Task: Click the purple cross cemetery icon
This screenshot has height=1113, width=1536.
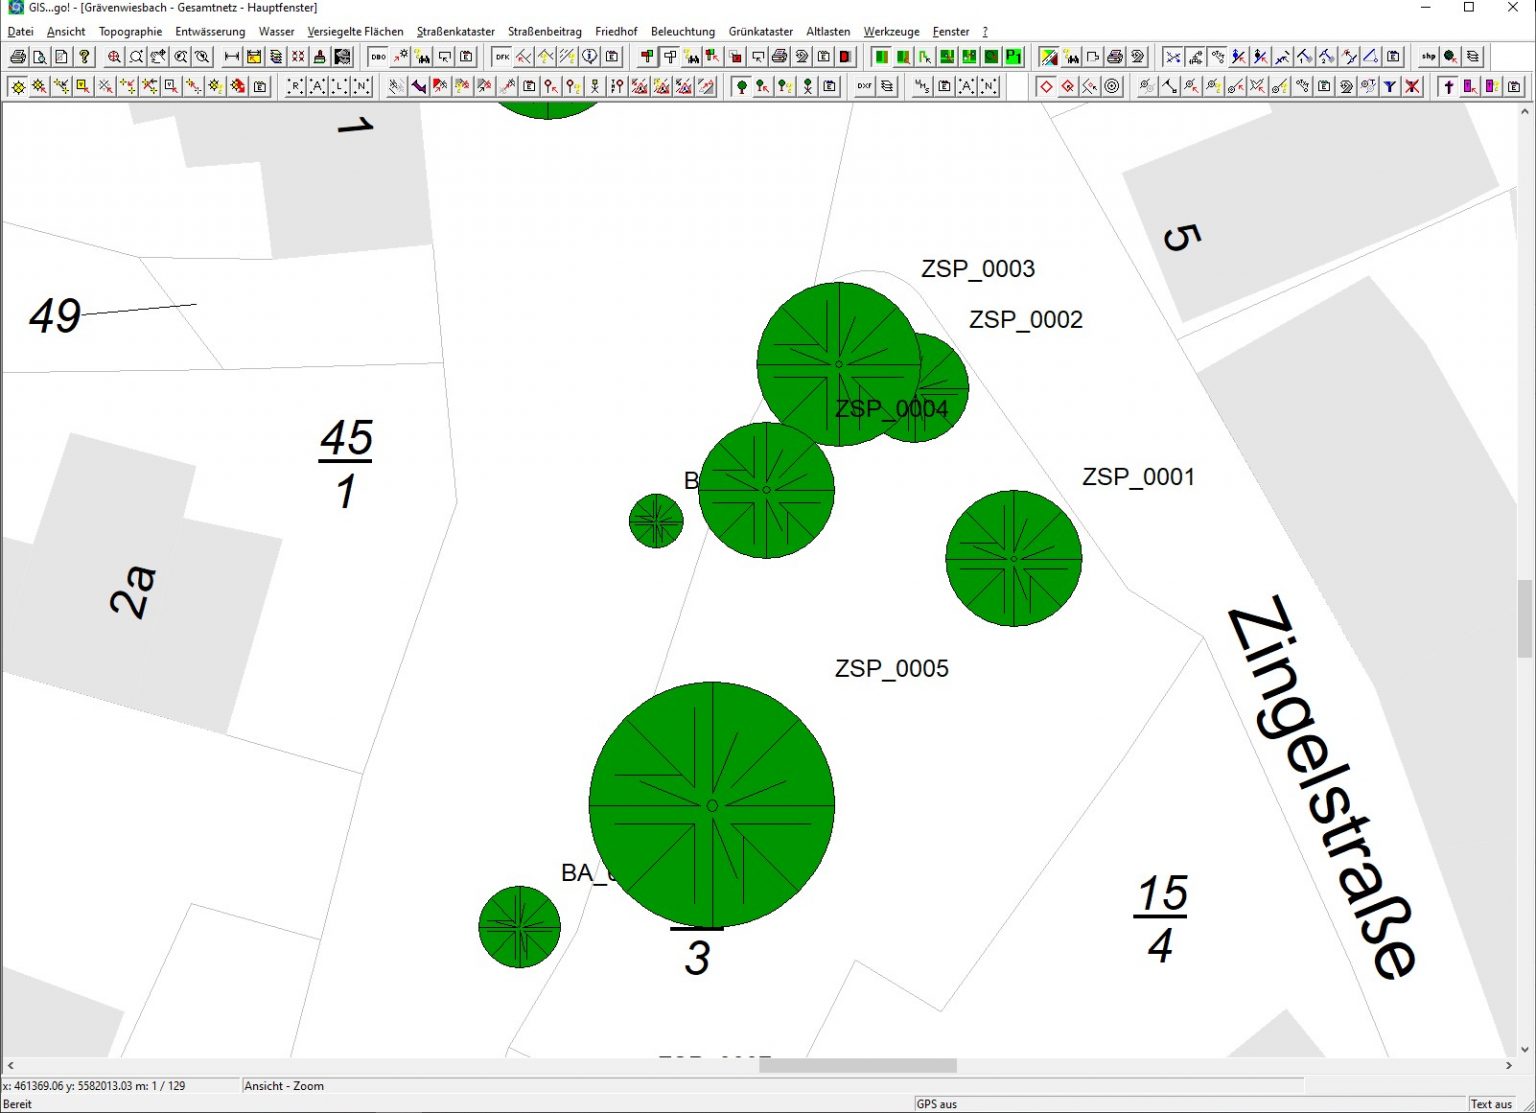Action: click(x=1448, y=87)
